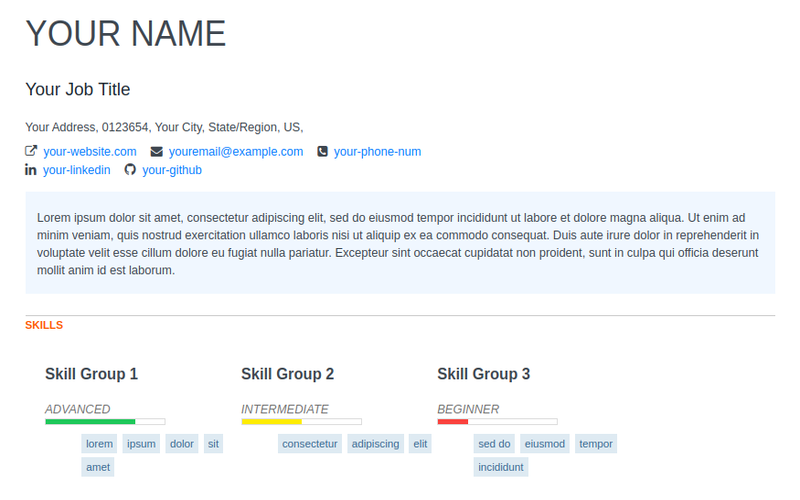Image resolution: width=800 pixels, height=500 pixels.
Task: Select the 'adipiscing' skill tag
Action: [x=375, y=444]
